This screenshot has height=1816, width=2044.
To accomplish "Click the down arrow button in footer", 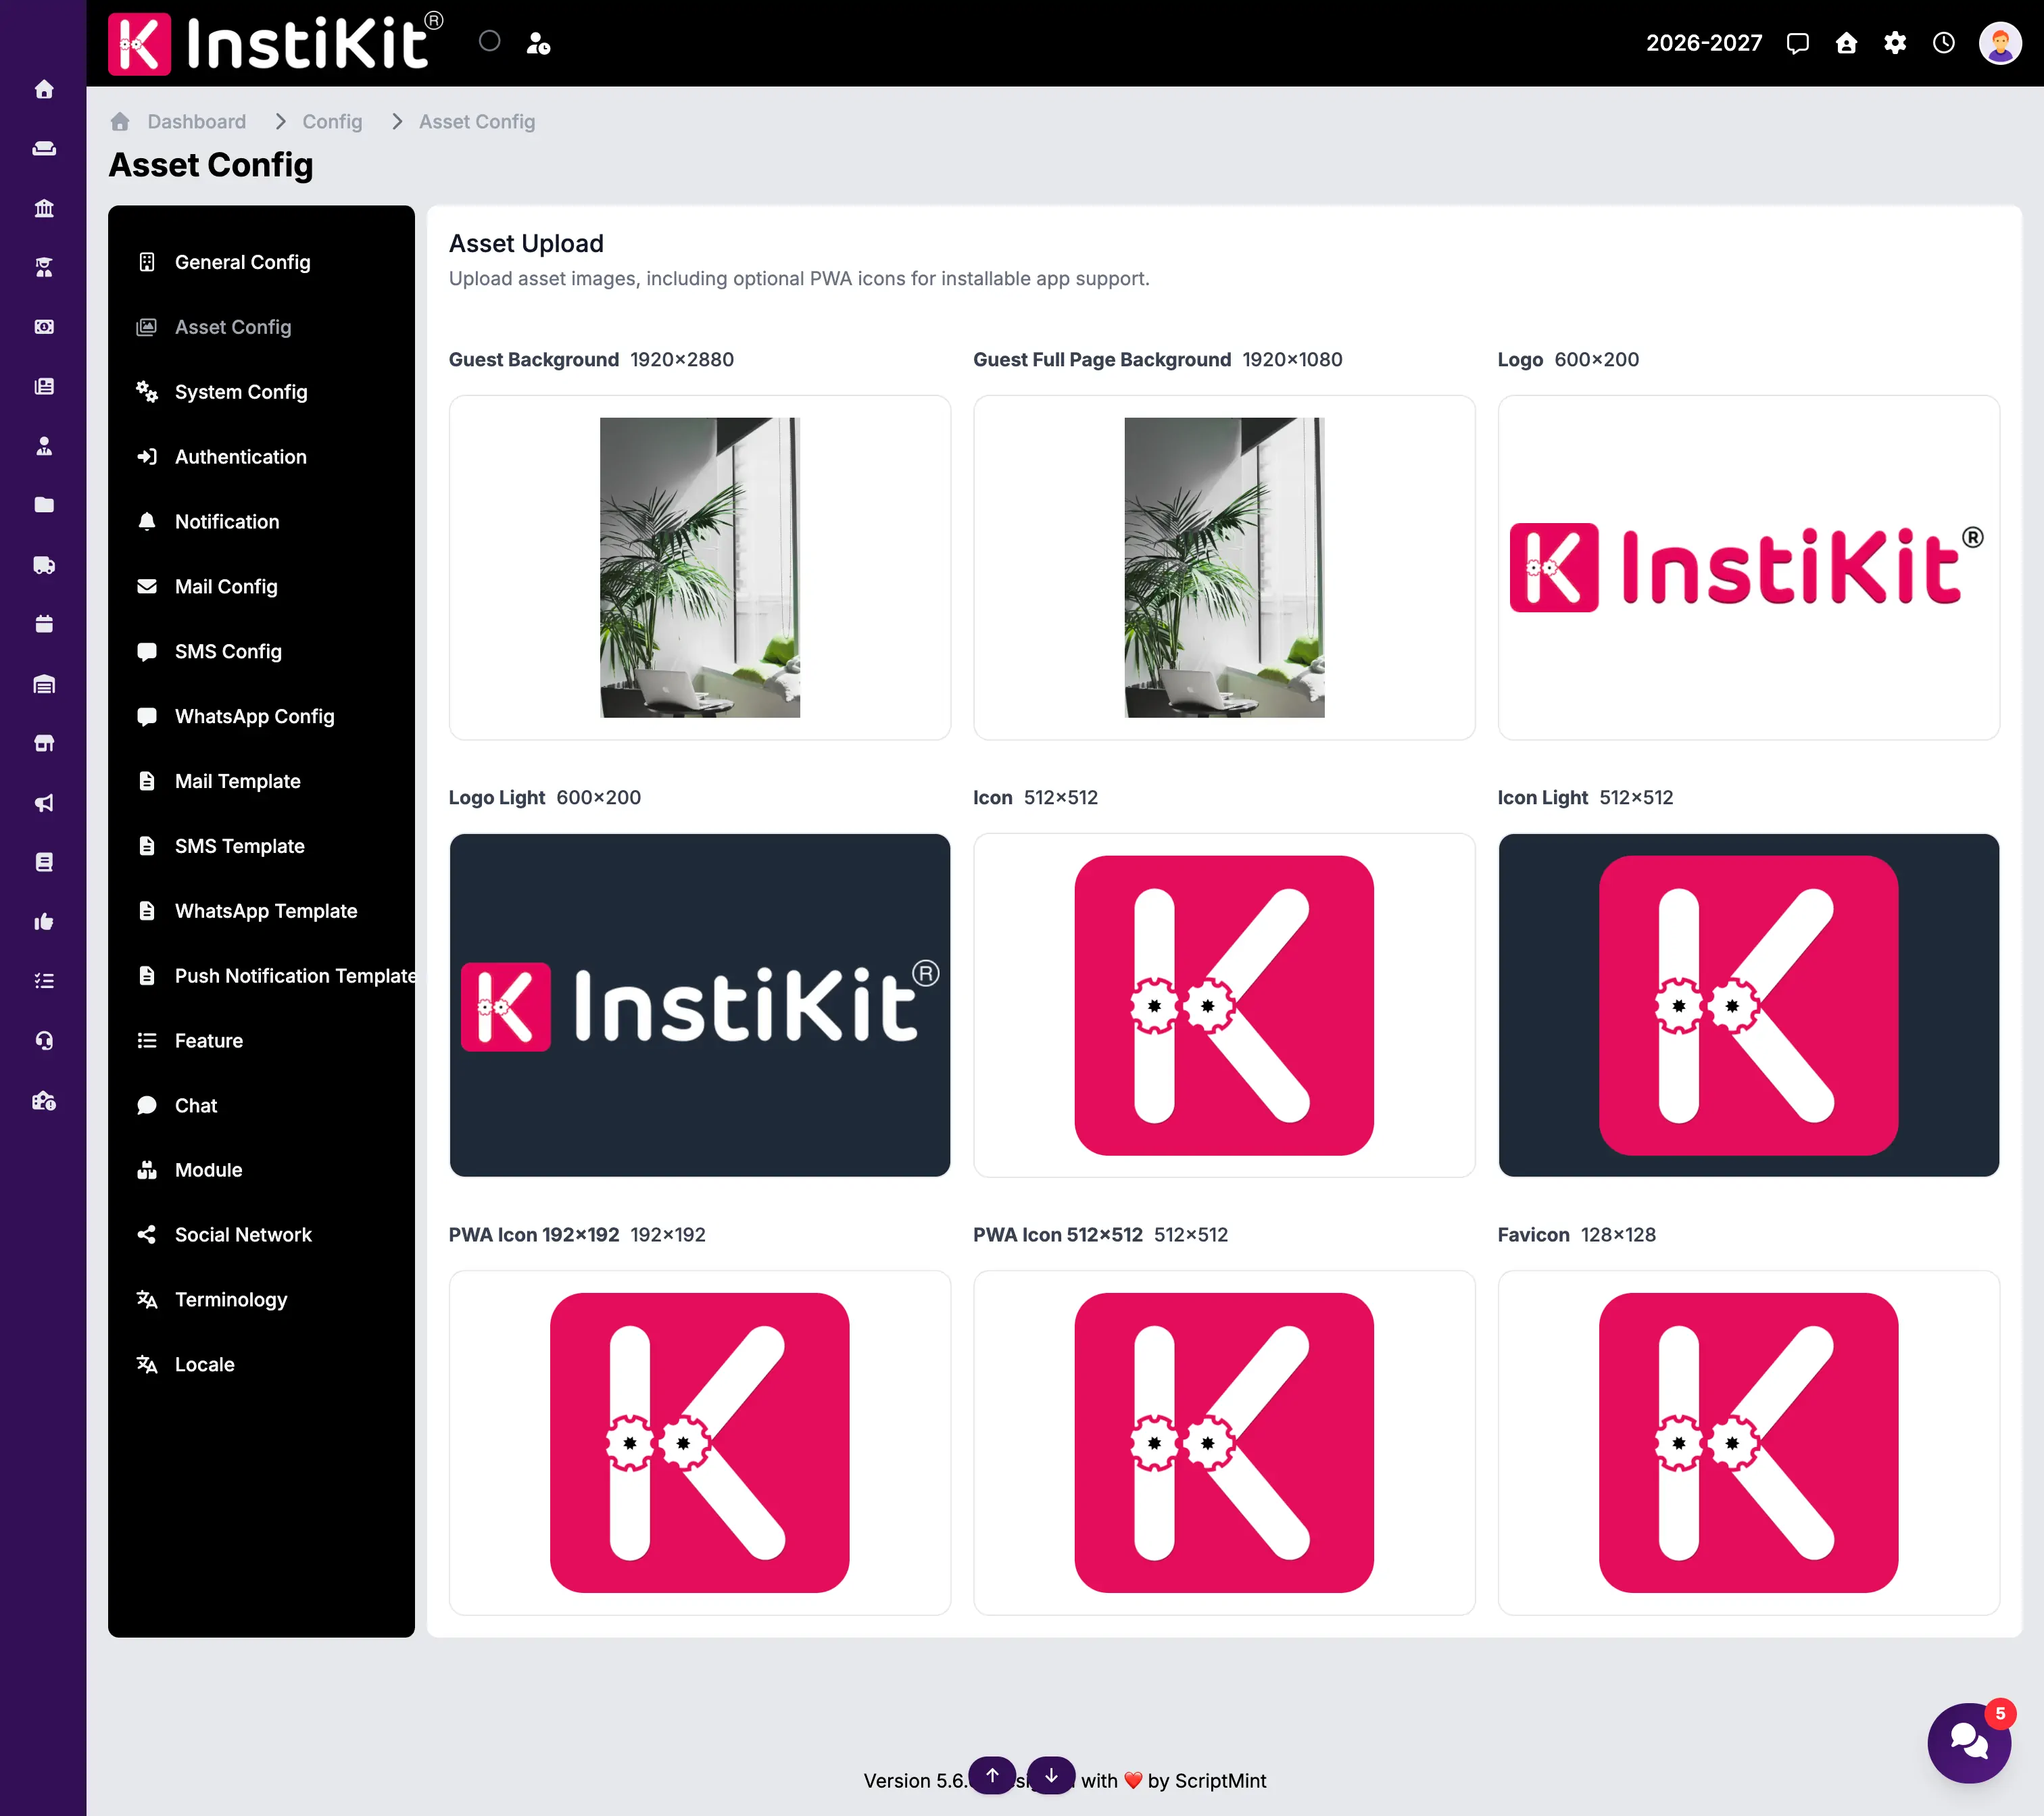I will tap(1051, 1775).
